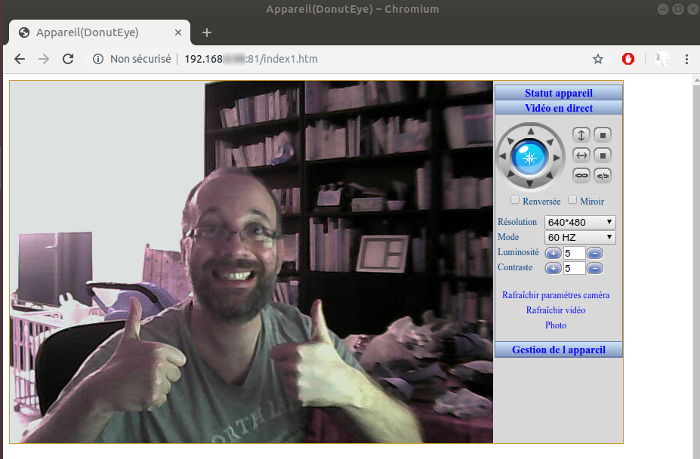Click the PTZ center button

click(x=530, y=156)
